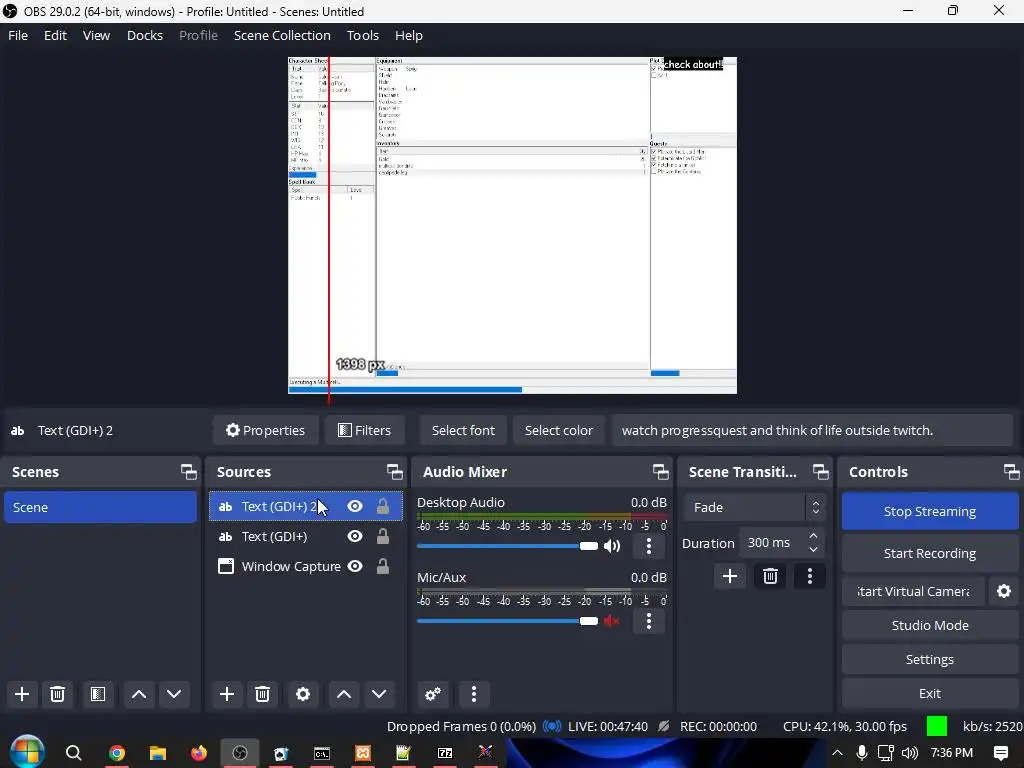Image resolution: width=1024 pixels, height=768 pixels.
Task: Open Desktop Audio options menu dots
Action: click(648, 546)
